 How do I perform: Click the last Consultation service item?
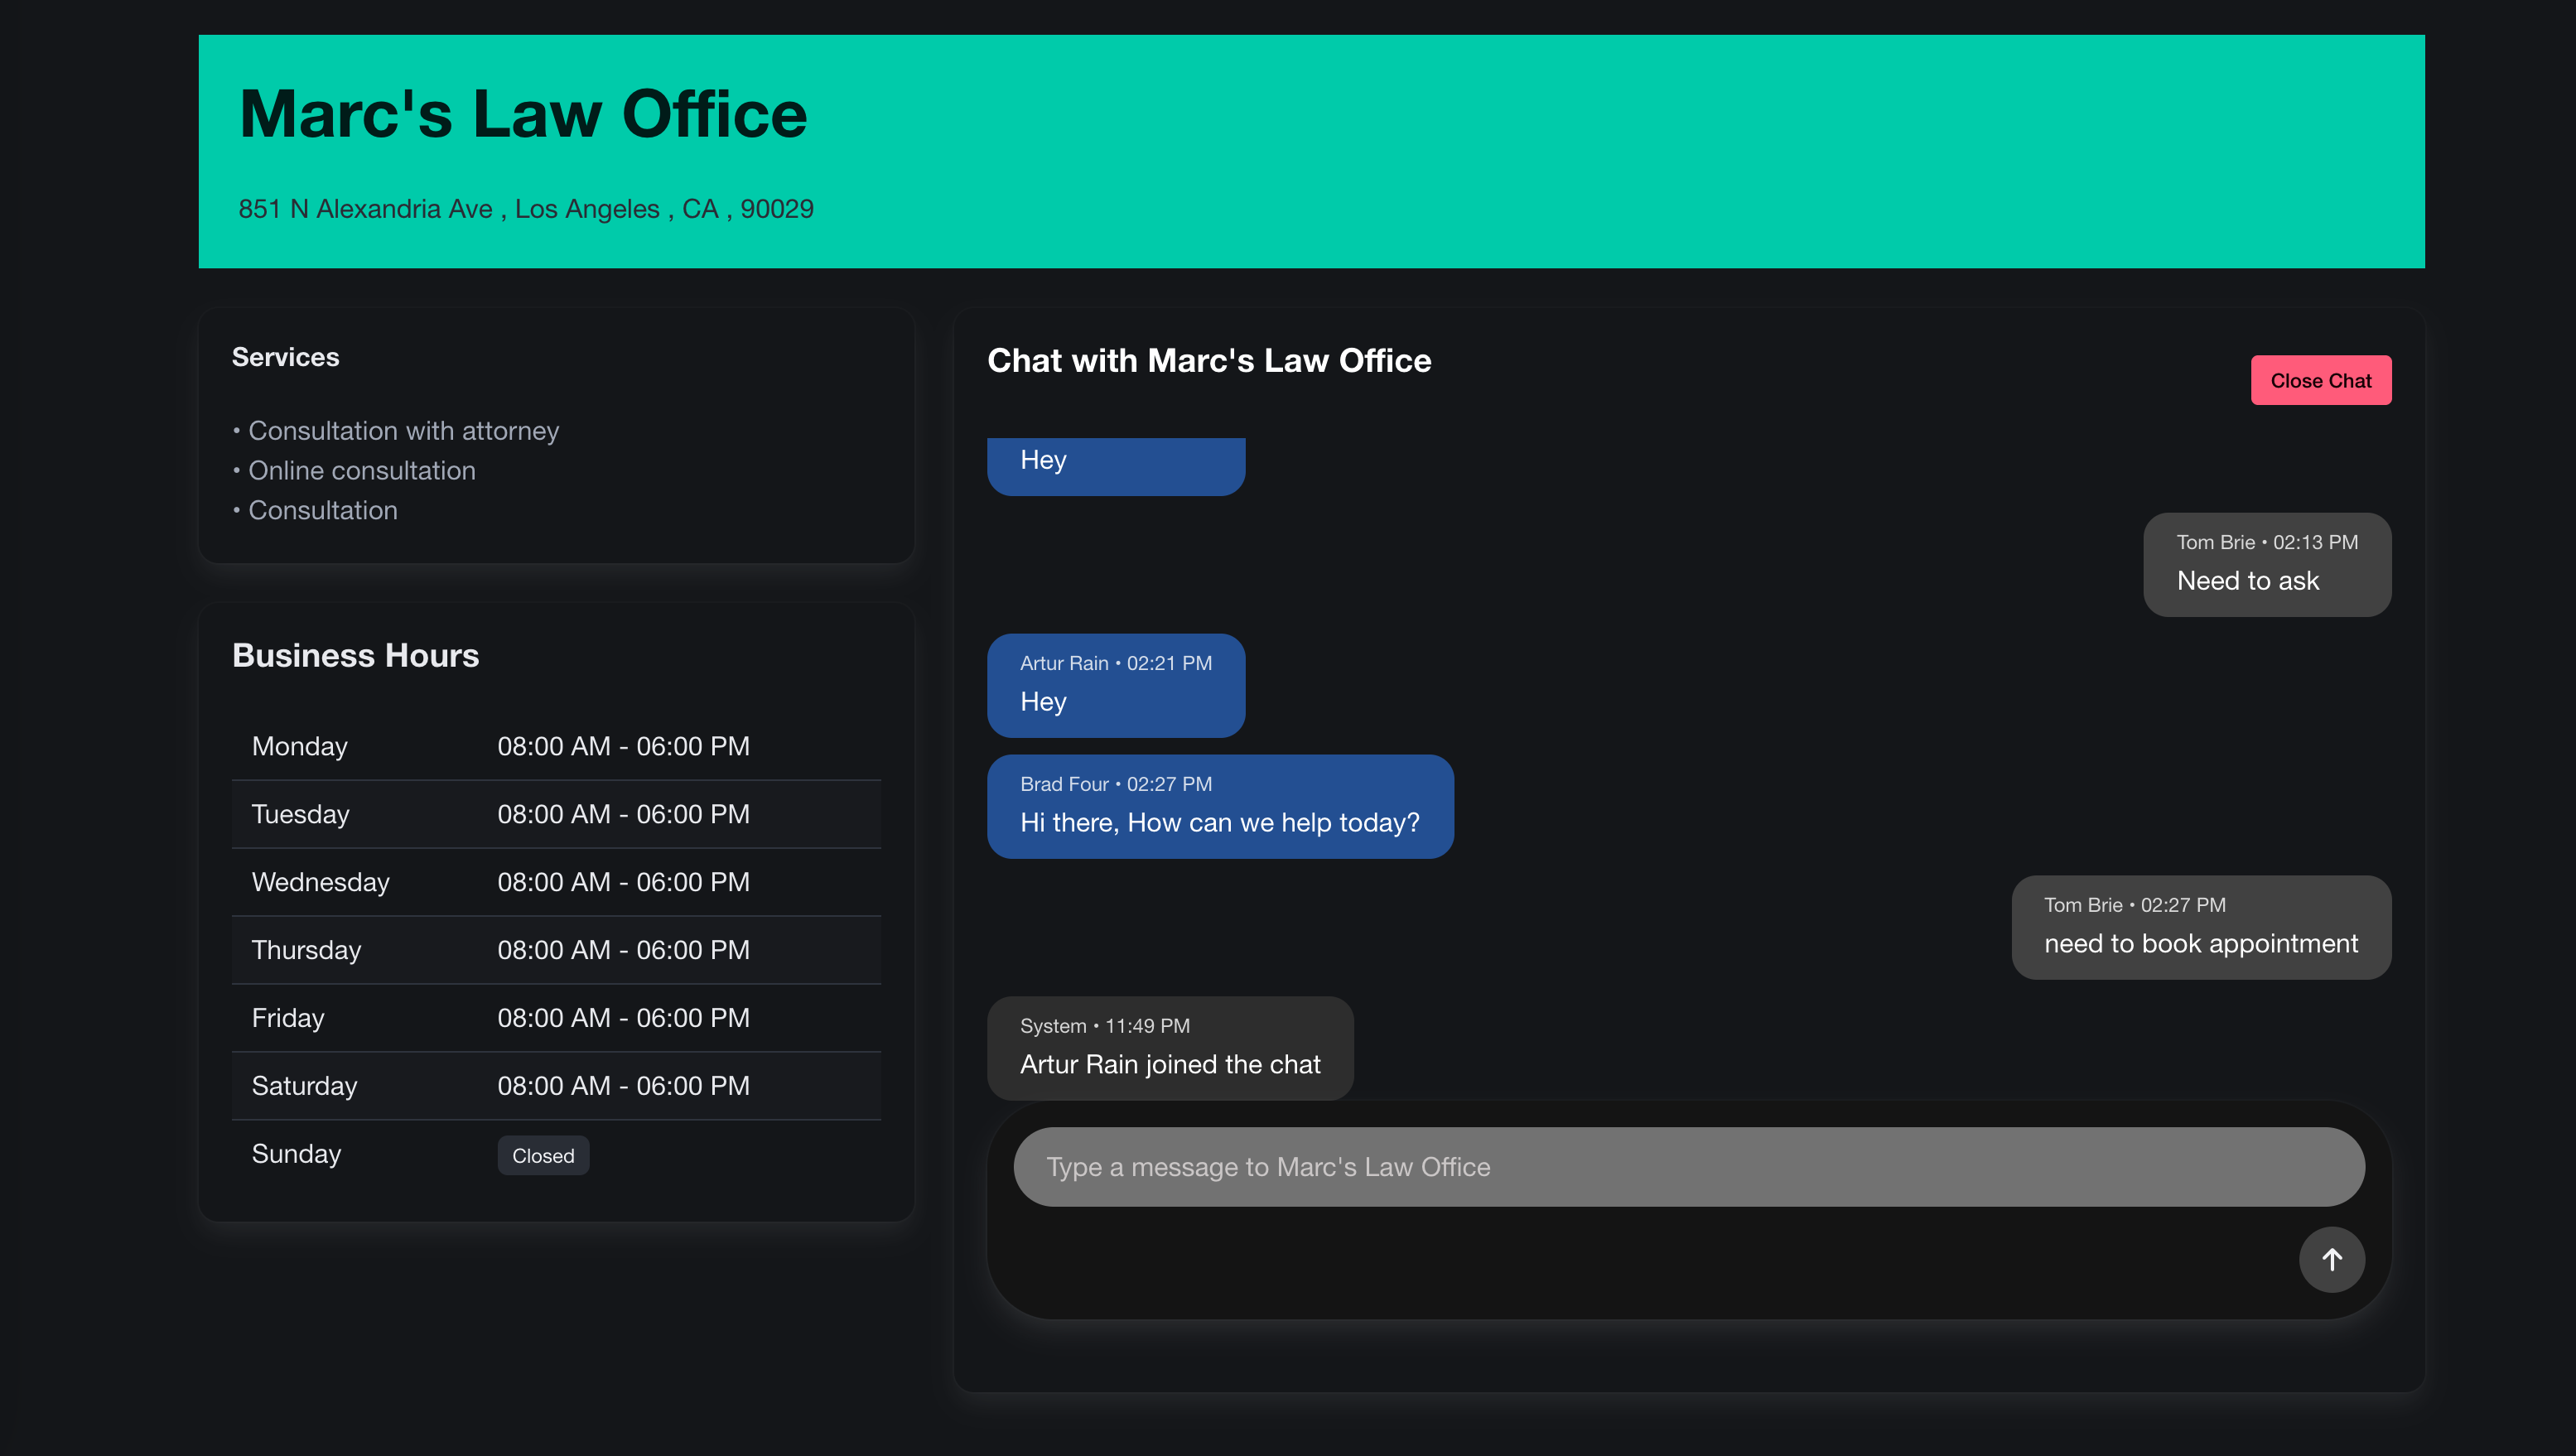(x=322, y=511)
